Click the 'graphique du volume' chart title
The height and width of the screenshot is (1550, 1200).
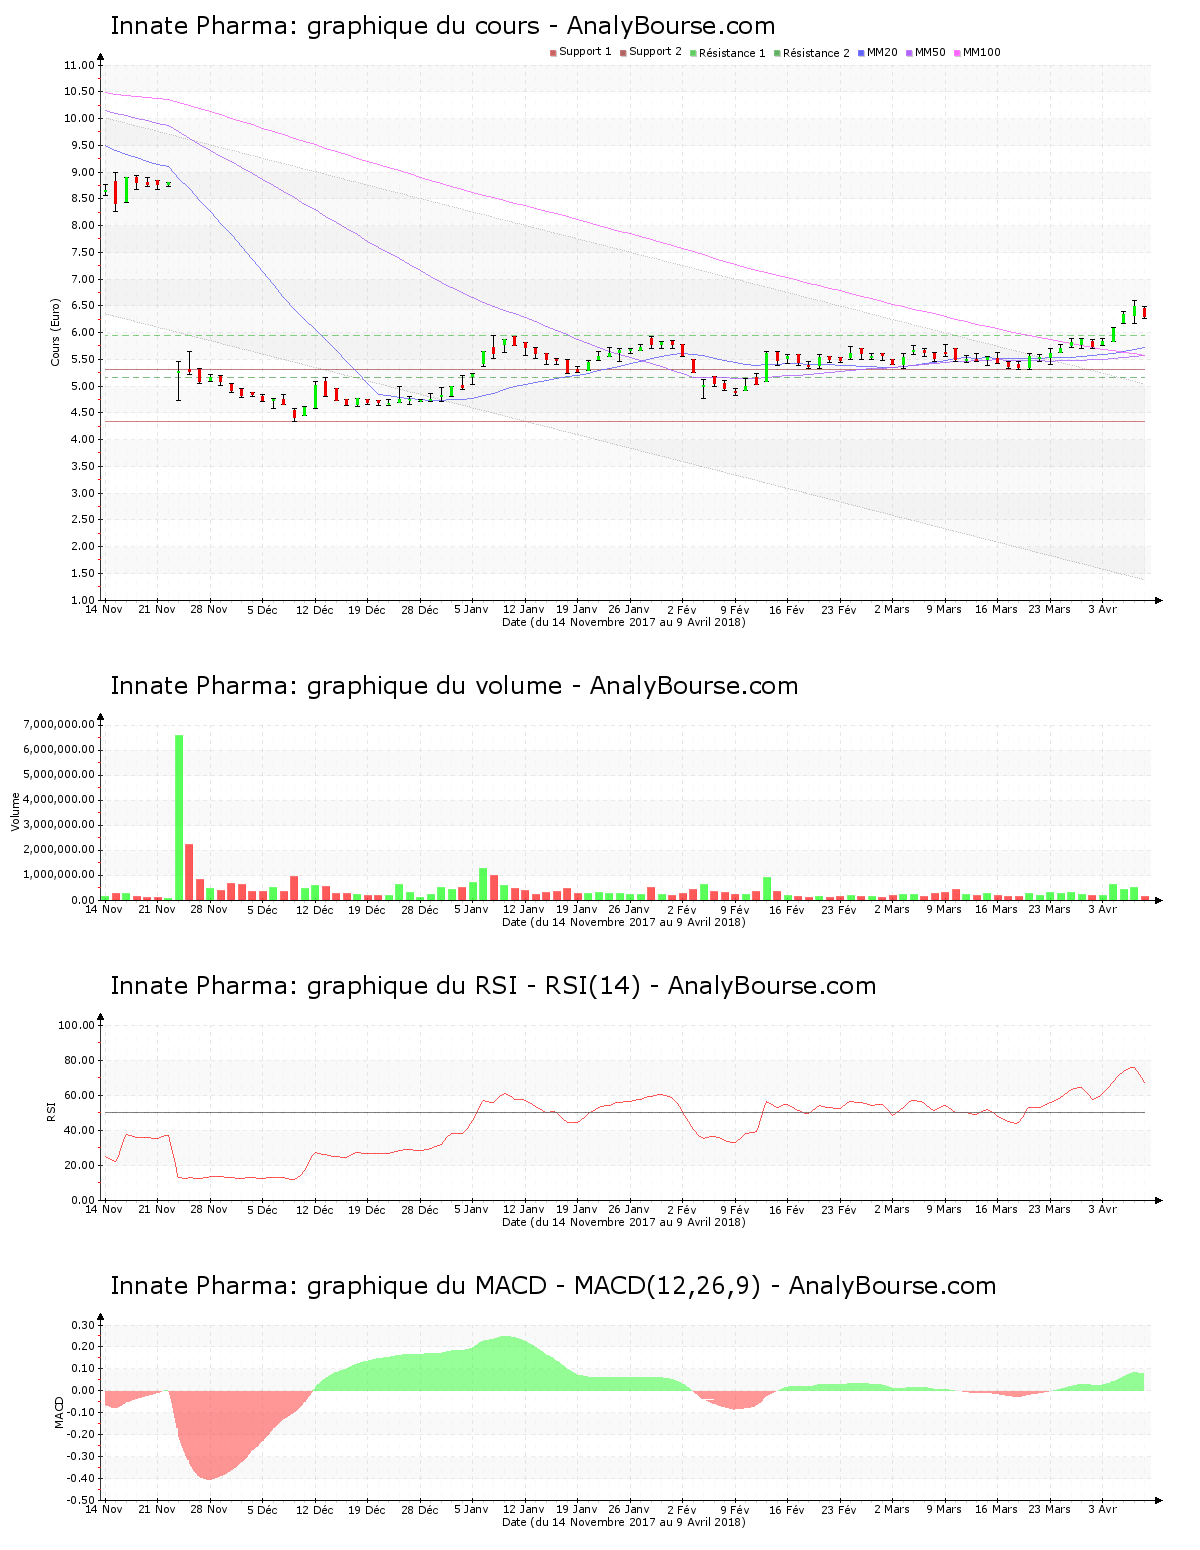(454, 686)
